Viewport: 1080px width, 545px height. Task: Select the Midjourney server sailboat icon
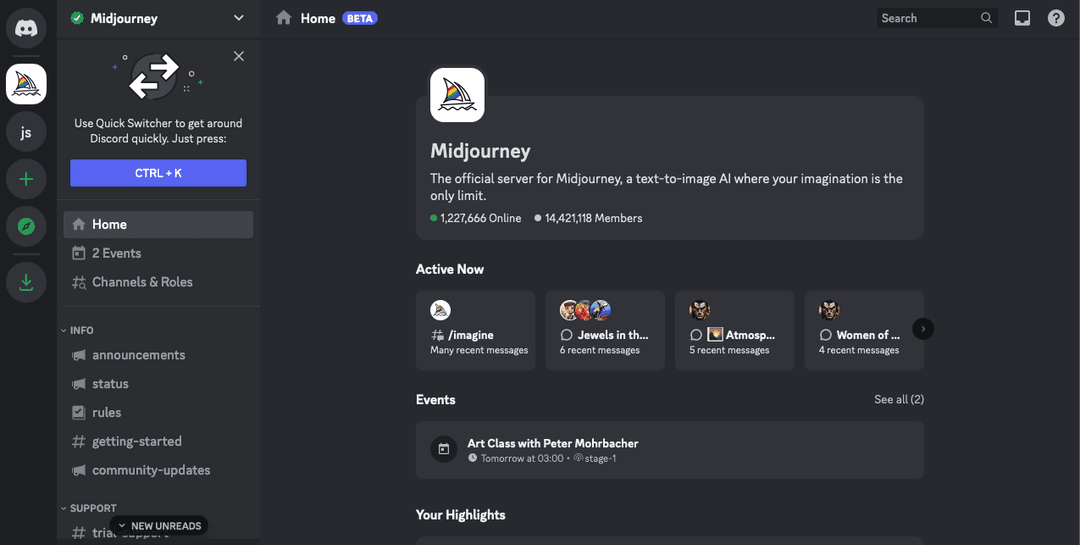[26, 84]
